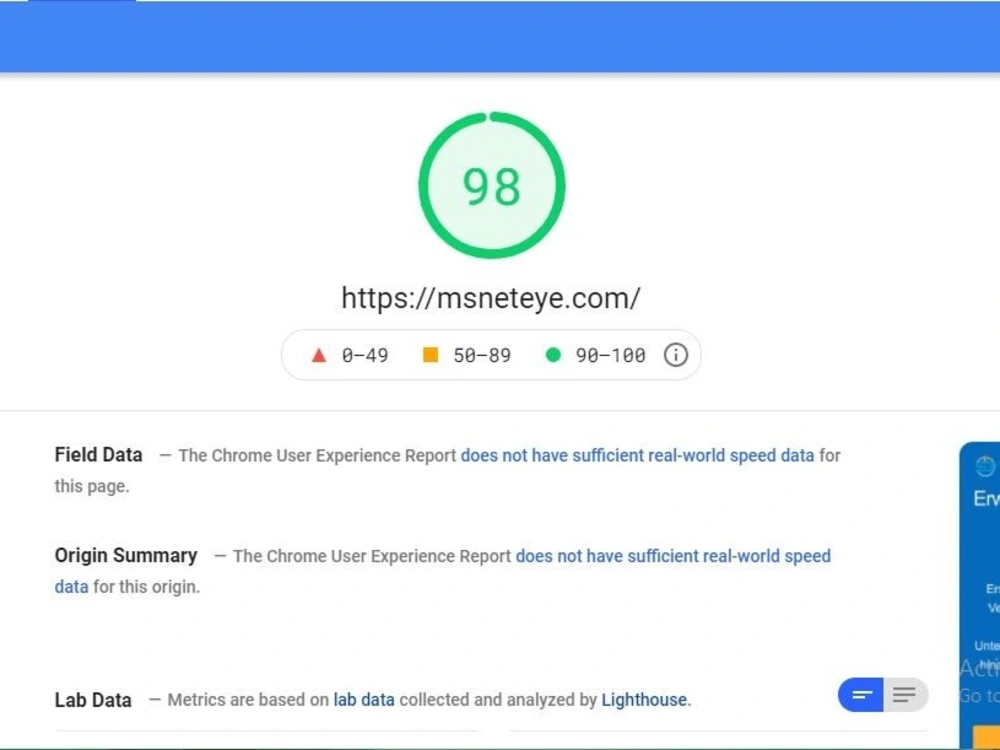Click the orange square 50–89 legend icon

(430, 355)
